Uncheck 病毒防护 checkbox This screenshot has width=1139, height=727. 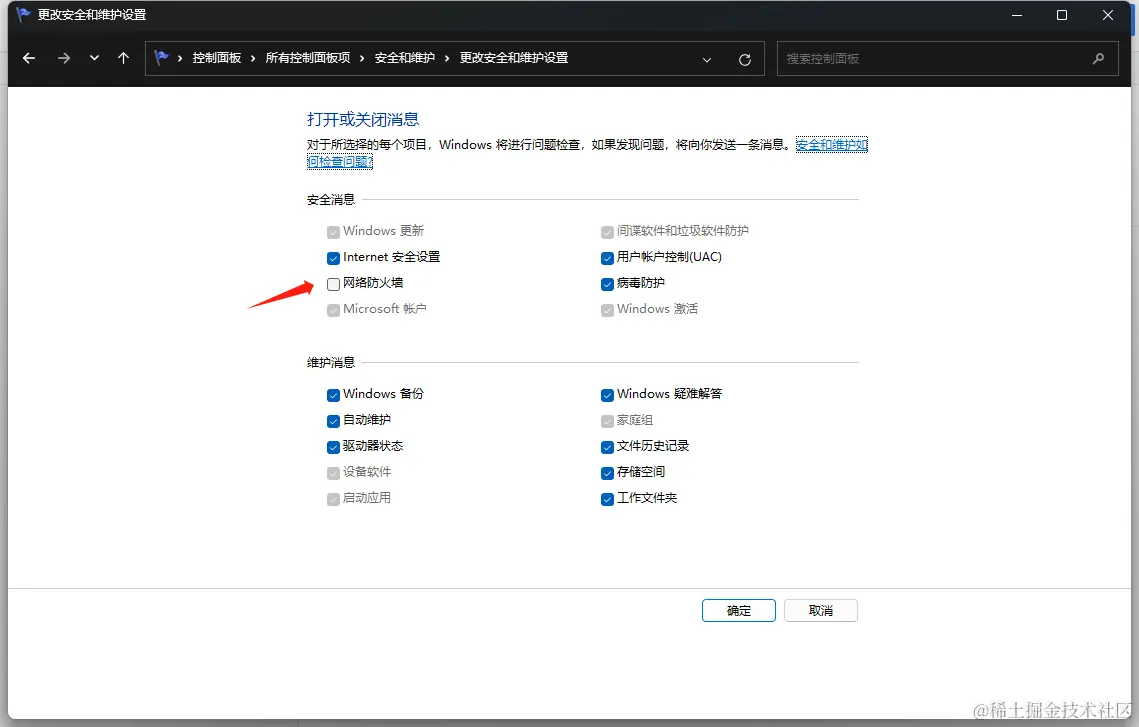tap(607, 284)
